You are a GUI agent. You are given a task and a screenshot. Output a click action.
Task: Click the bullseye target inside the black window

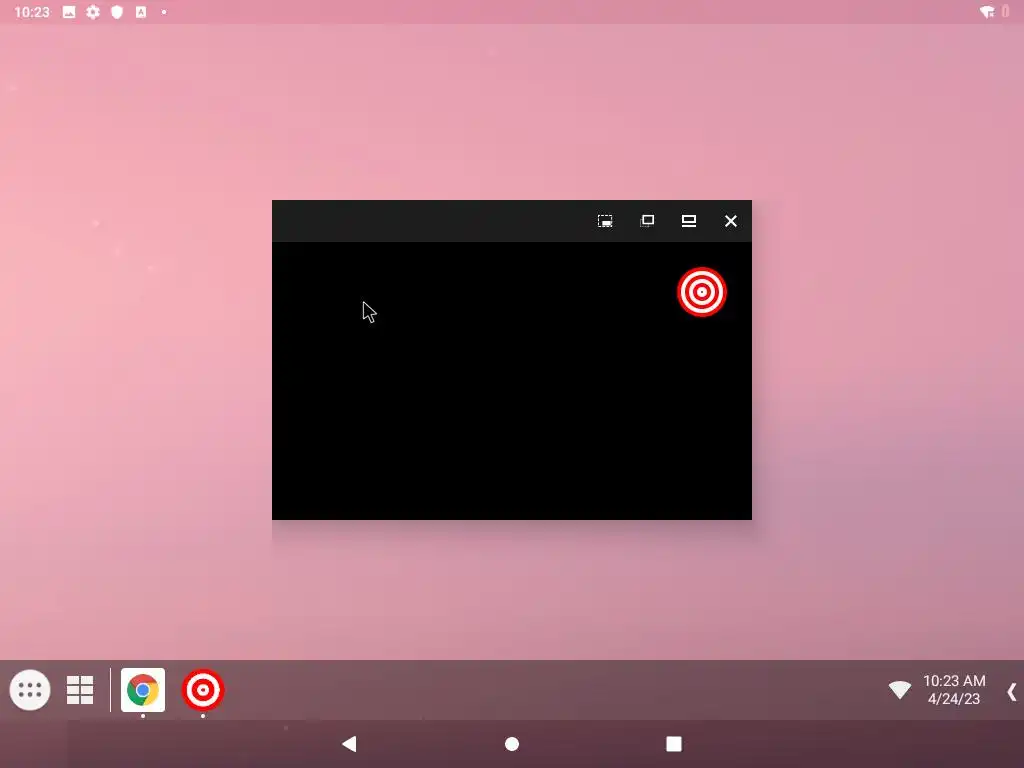pos(701,292)
